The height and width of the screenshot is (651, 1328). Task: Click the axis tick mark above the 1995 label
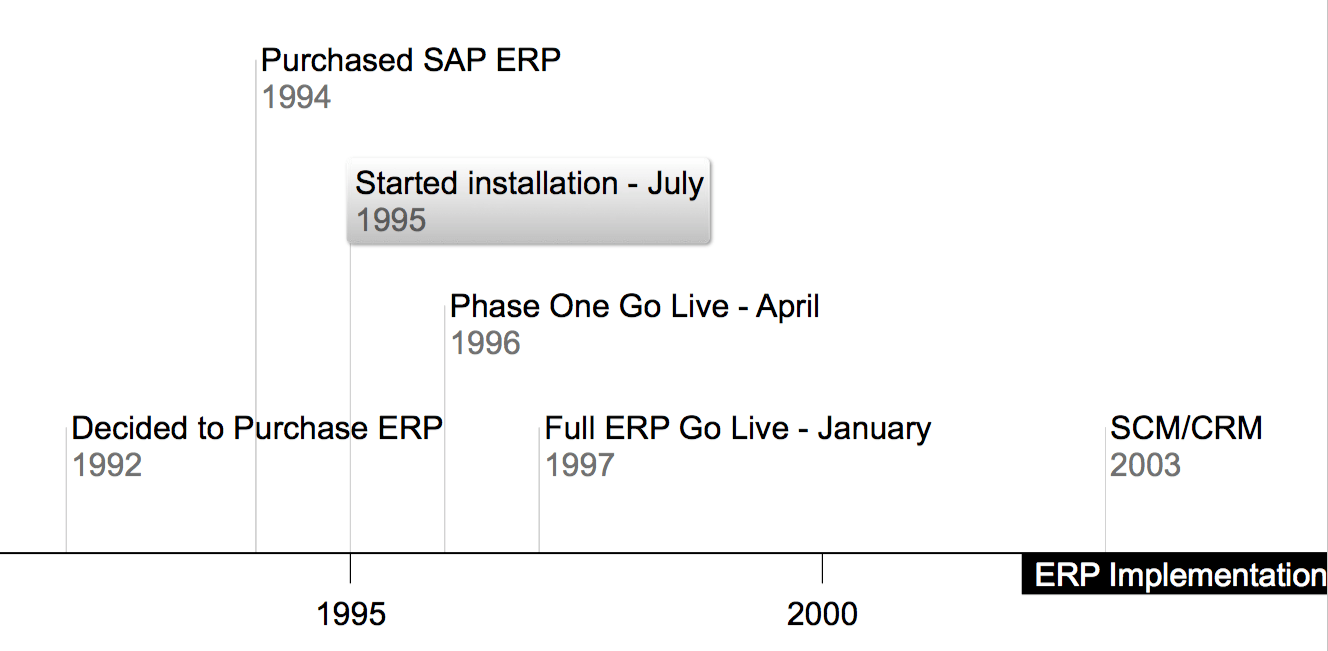350,567
